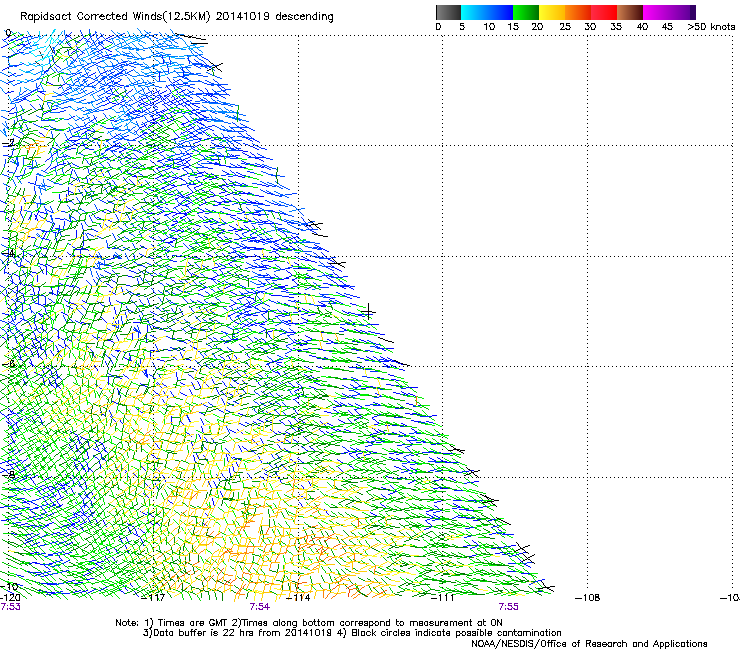Click the '25' legend scale value
This screenshot has width=740, height=650.
pyautogui.click(x=565, y=27)
